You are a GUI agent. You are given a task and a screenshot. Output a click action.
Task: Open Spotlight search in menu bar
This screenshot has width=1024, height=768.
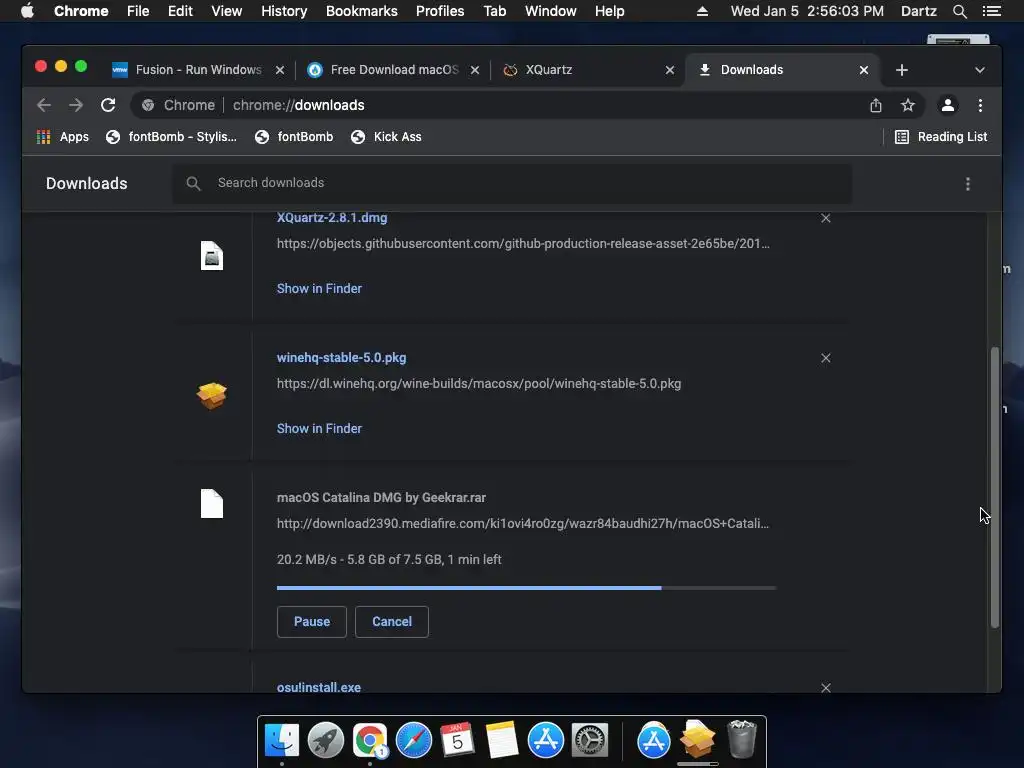(x=959, y=11)
